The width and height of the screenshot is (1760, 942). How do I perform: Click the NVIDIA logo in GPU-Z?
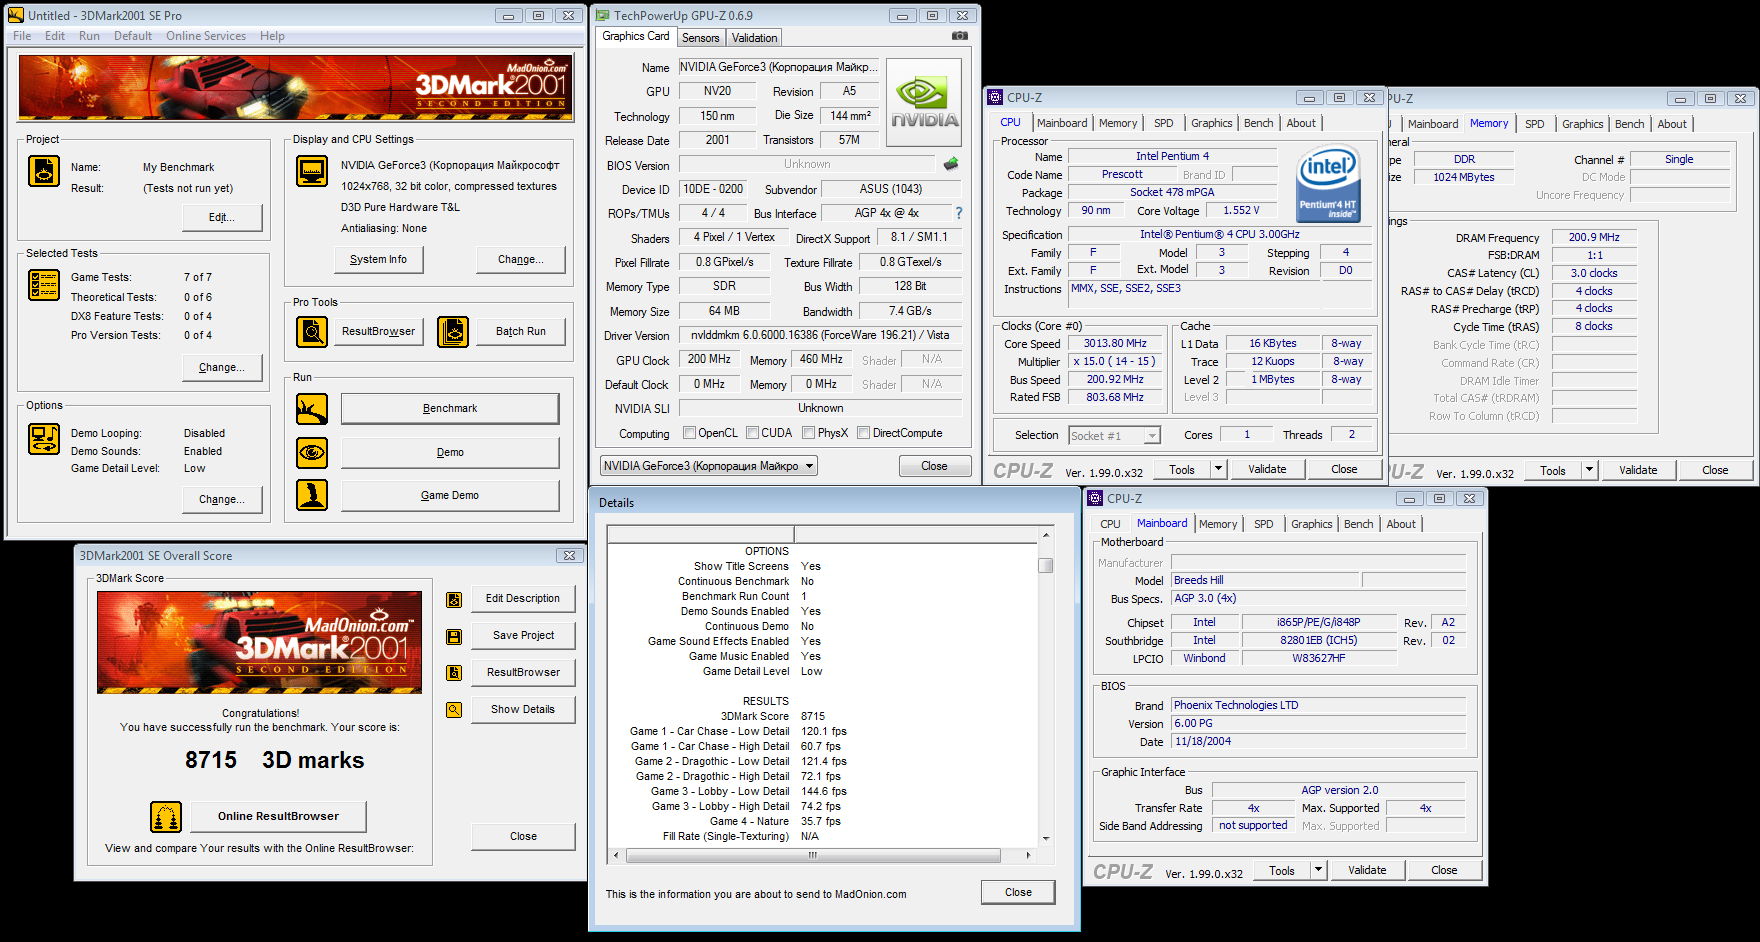[924, 103]
